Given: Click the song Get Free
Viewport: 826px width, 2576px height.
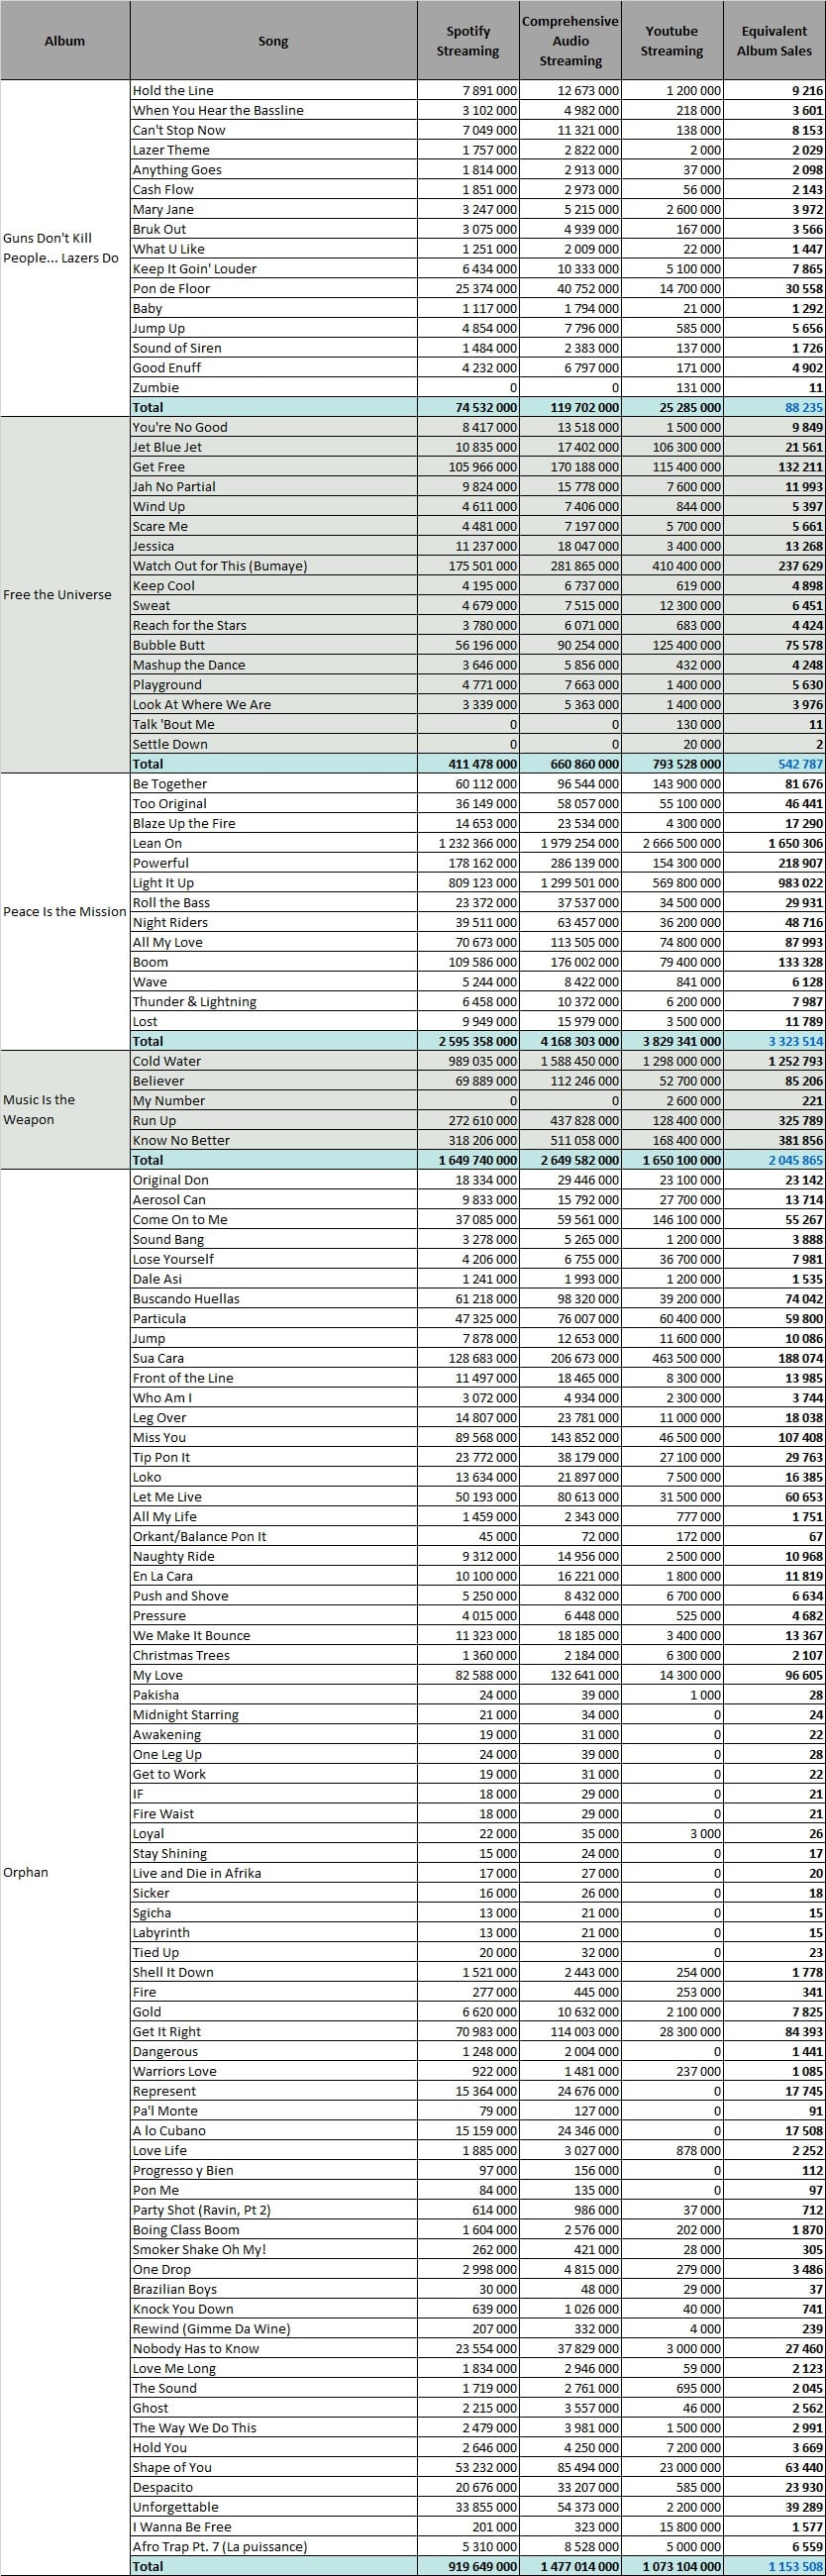Looking at the screenshot, I should pyautogui.click(x=158, y=467).
